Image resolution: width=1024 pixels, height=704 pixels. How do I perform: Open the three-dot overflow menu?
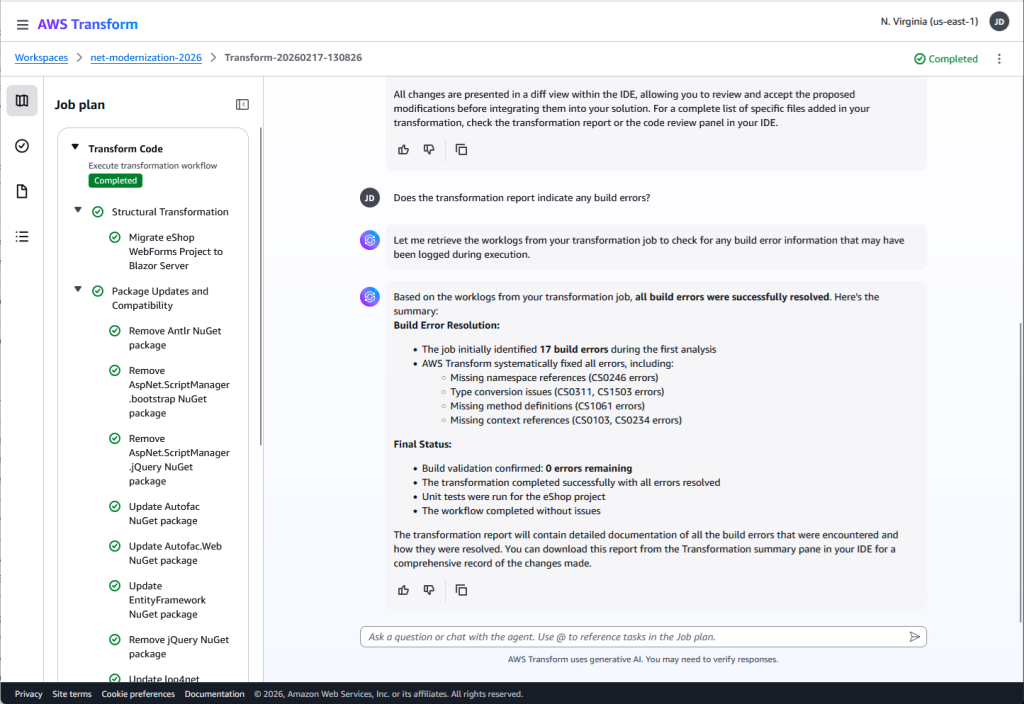(997, 58)
